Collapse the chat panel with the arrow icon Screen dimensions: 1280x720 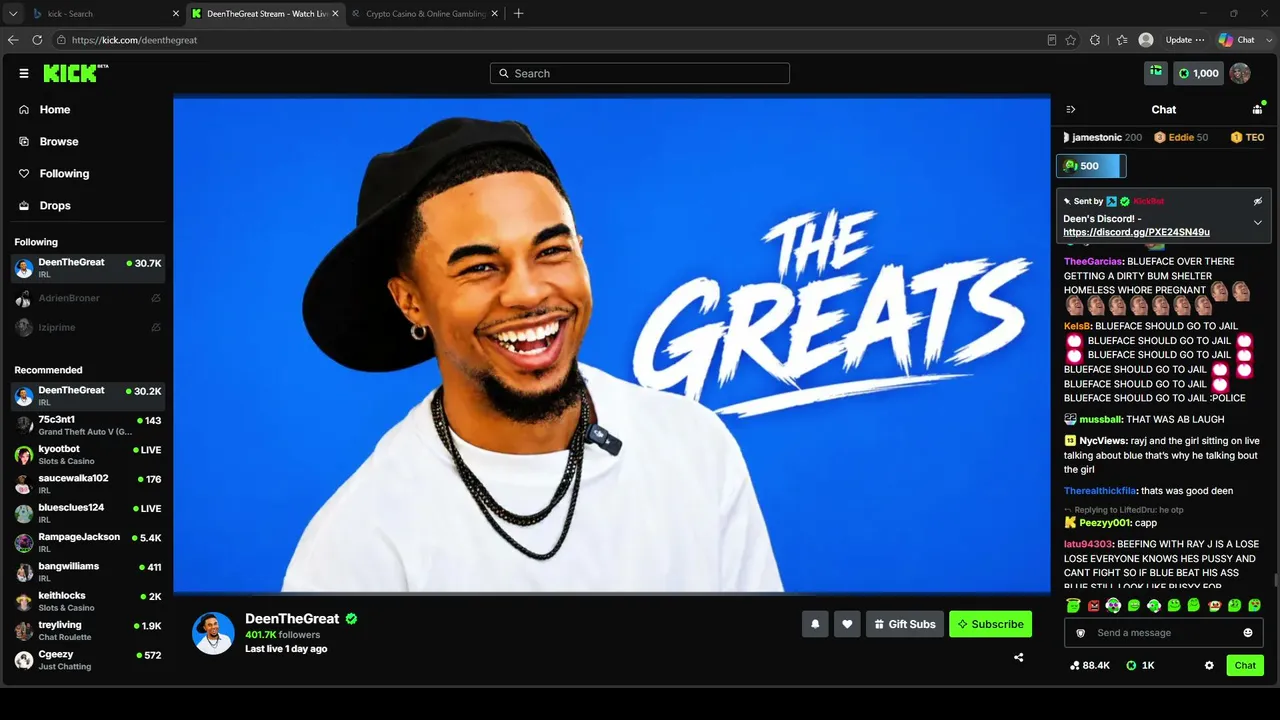1071,110
